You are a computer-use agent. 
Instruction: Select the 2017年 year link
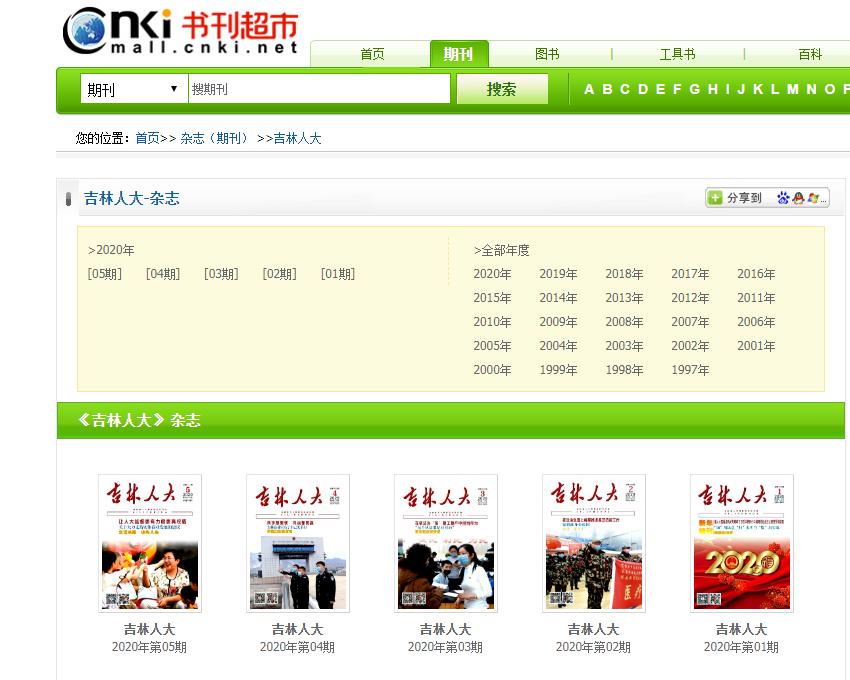tap(690, 274)
